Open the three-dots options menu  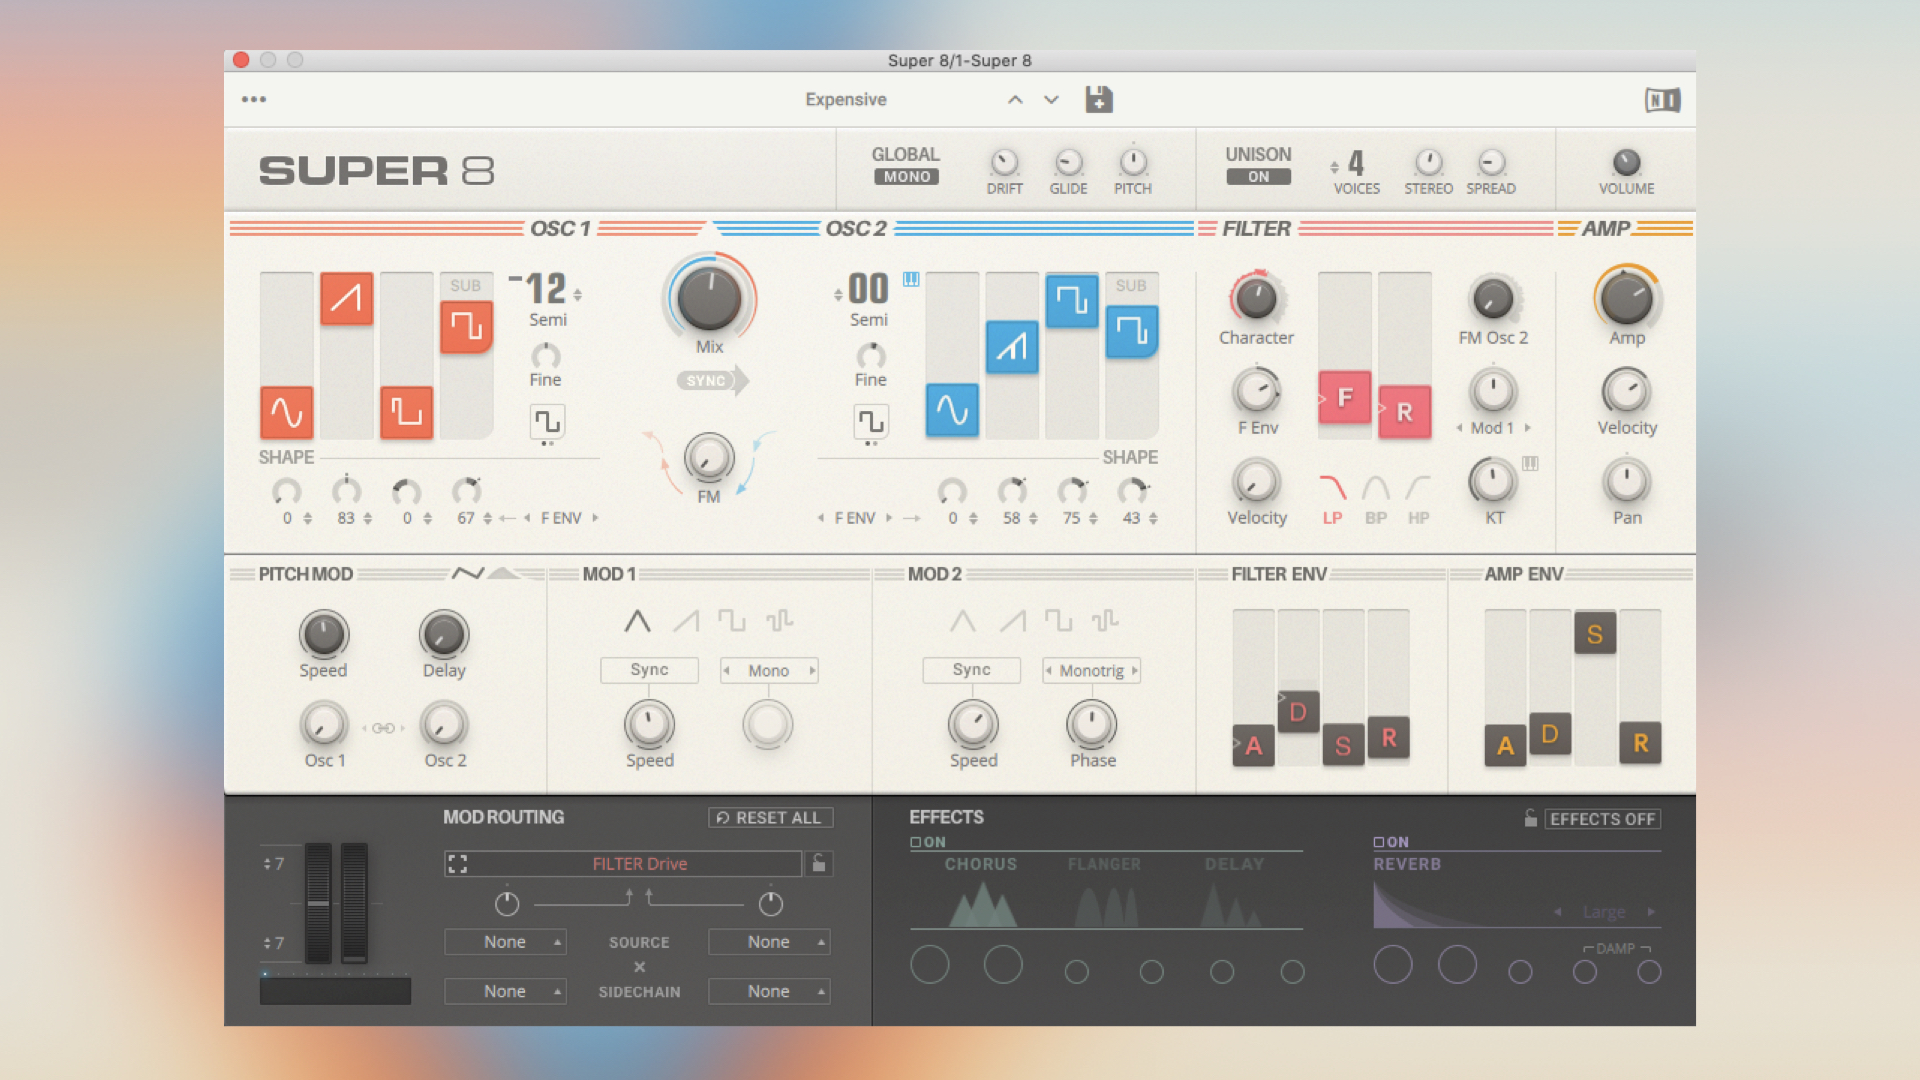pyautogui.click(x=254, y=99)
